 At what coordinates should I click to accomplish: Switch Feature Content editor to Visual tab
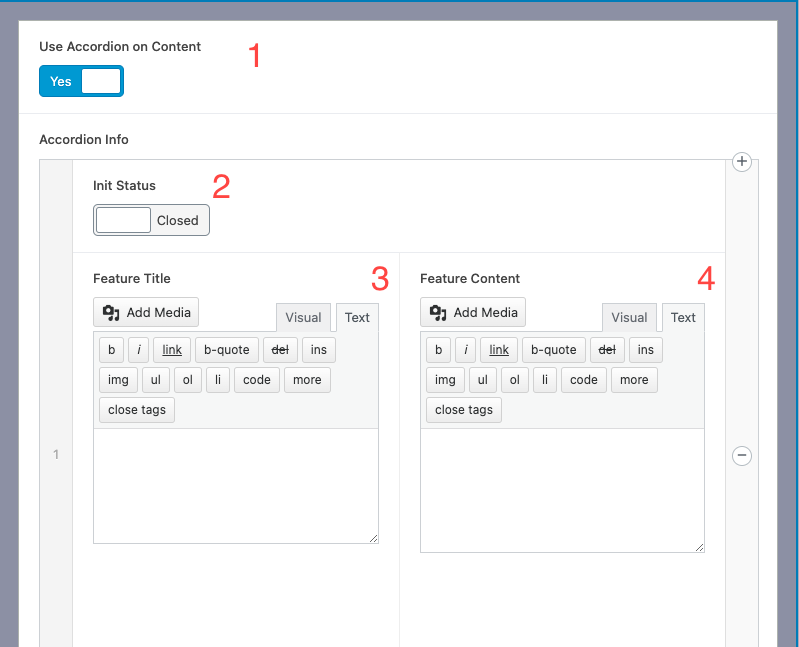pyautogui.click(x=629, y=317)
